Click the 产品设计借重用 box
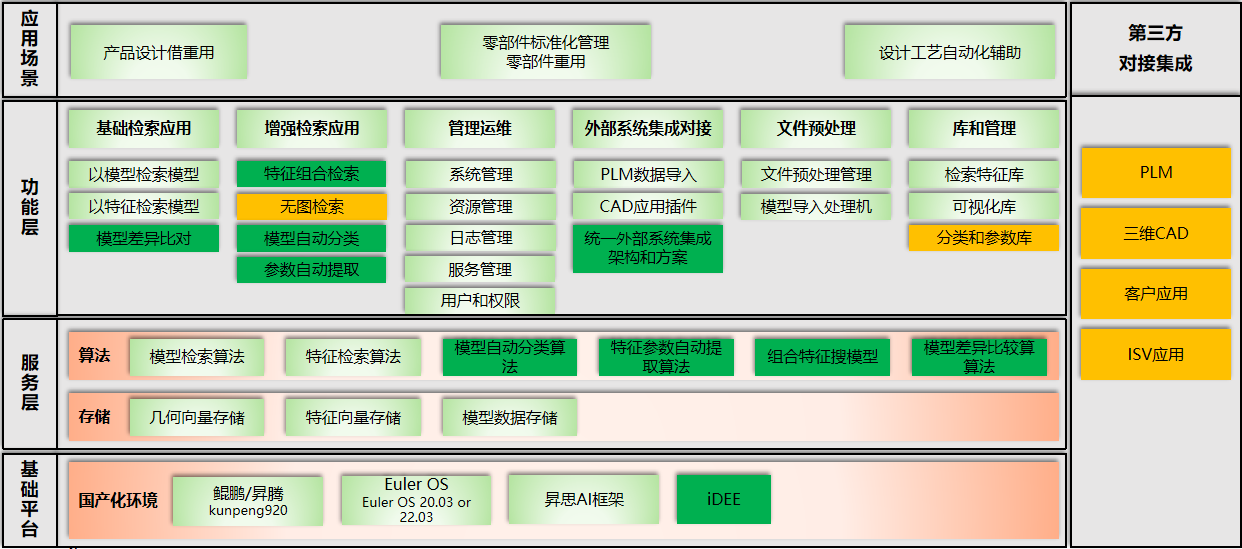 point(158,52)
